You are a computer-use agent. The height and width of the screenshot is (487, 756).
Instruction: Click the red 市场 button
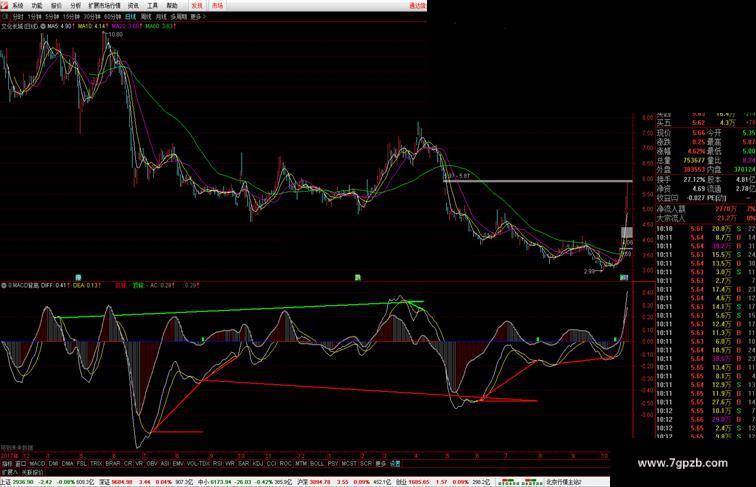click(217, 6)
